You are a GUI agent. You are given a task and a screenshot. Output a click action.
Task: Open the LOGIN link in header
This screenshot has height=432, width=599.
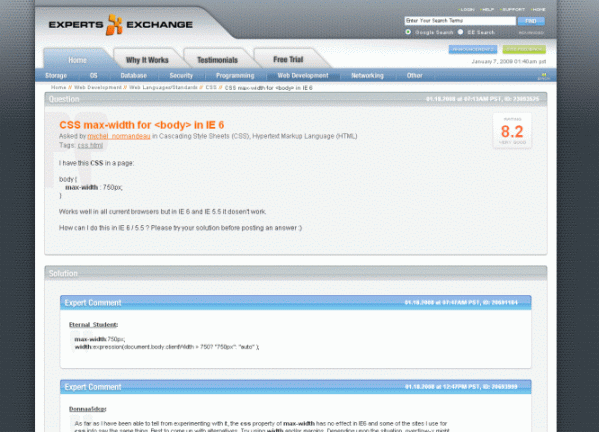466,9
